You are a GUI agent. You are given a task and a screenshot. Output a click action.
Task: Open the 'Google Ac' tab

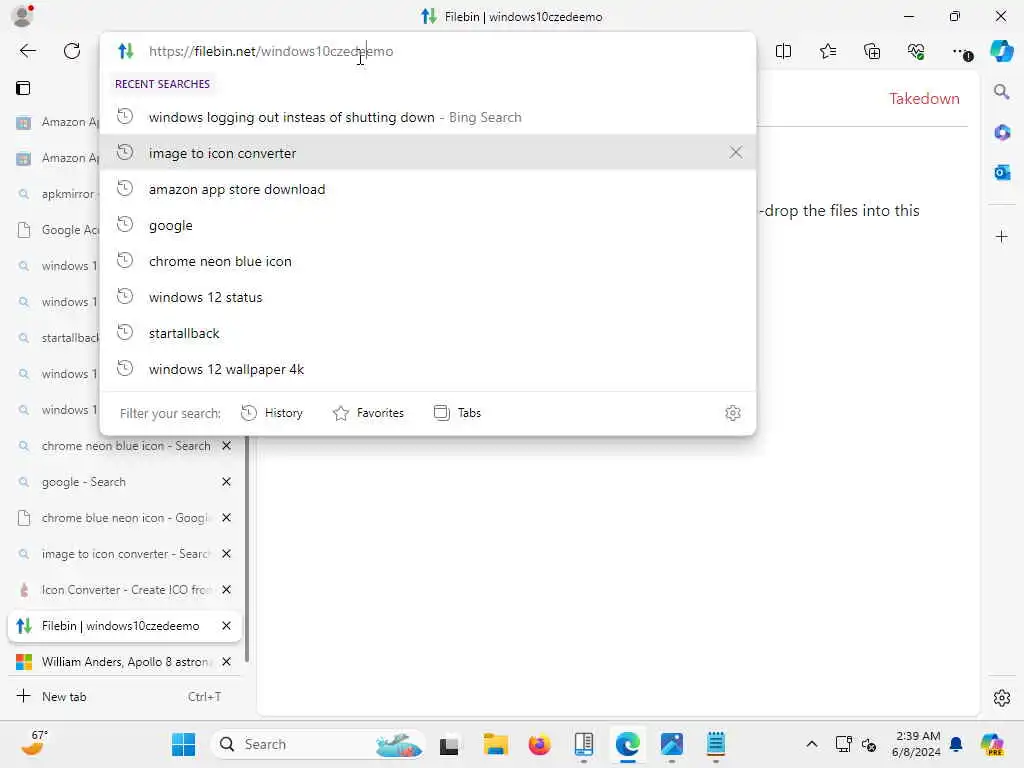point(55,230)
